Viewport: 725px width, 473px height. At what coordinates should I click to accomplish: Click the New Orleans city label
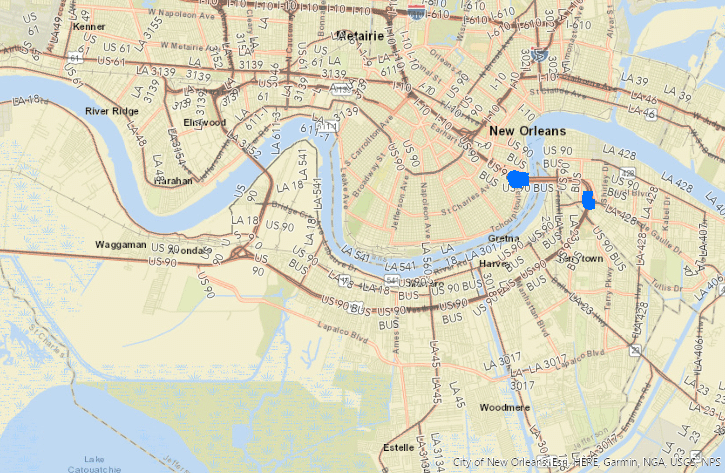click(528, 131)
